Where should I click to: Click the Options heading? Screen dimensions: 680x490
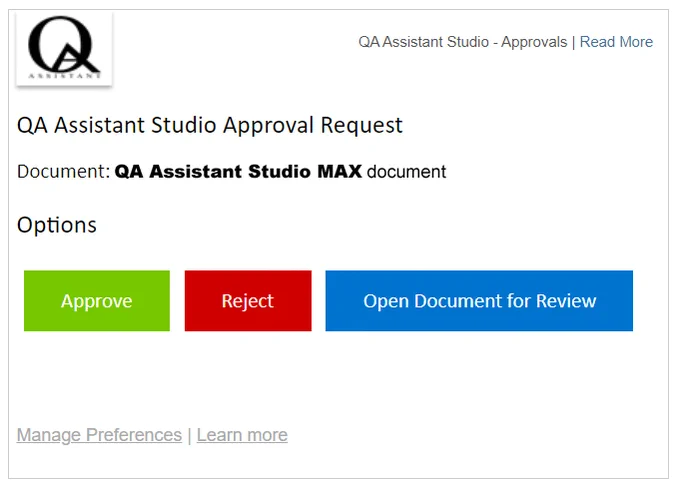pyautogui.click(x=57, y=225)
